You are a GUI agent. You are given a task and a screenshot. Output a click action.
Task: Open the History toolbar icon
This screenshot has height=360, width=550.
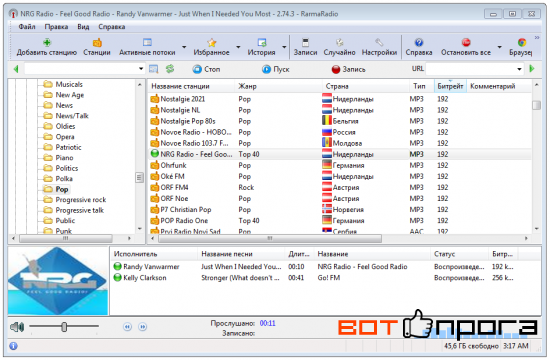click(x=262, y=43)
